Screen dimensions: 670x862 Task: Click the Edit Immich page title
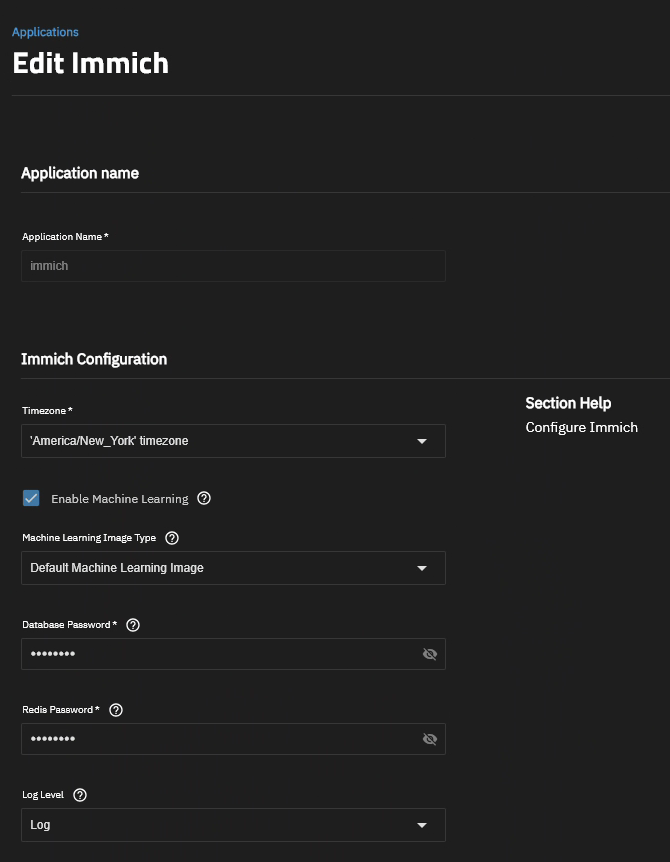90,63
